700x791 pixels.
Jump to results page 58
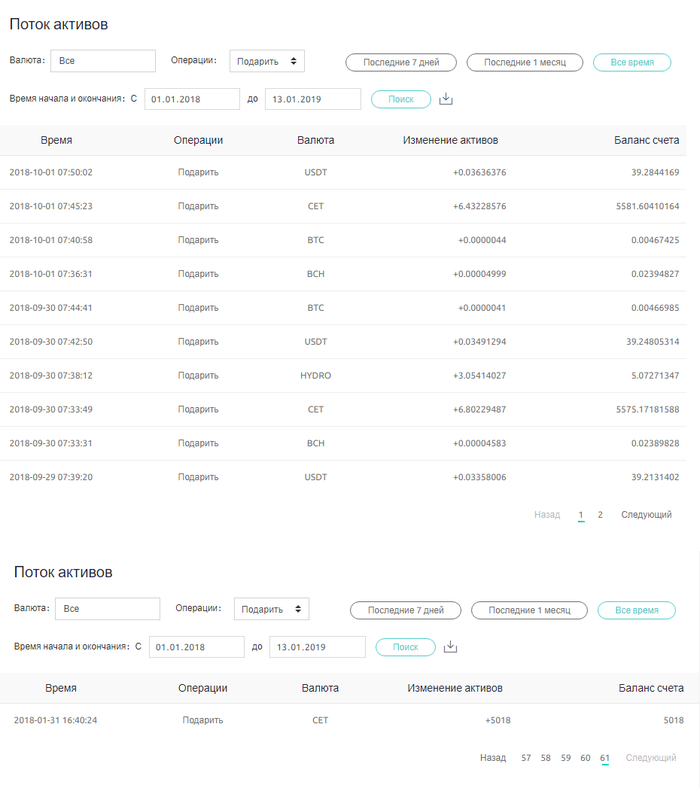(x=546, y=758)
